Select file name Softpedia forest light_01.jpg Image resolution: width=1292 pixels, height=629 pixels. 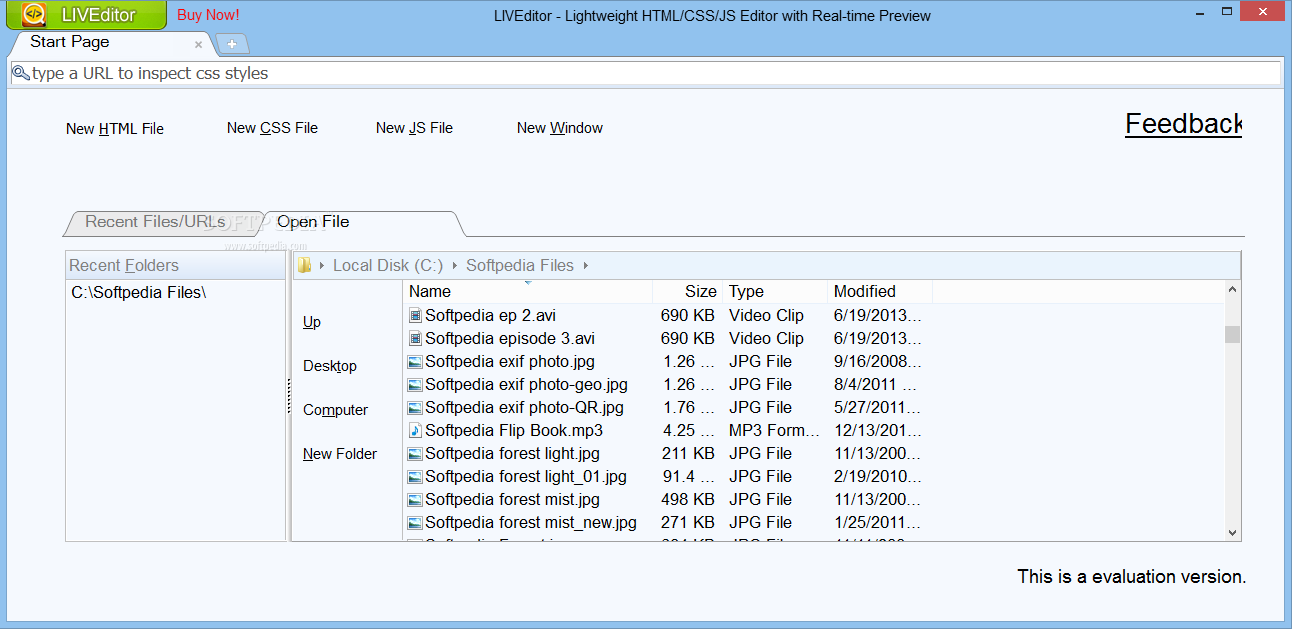526,476
